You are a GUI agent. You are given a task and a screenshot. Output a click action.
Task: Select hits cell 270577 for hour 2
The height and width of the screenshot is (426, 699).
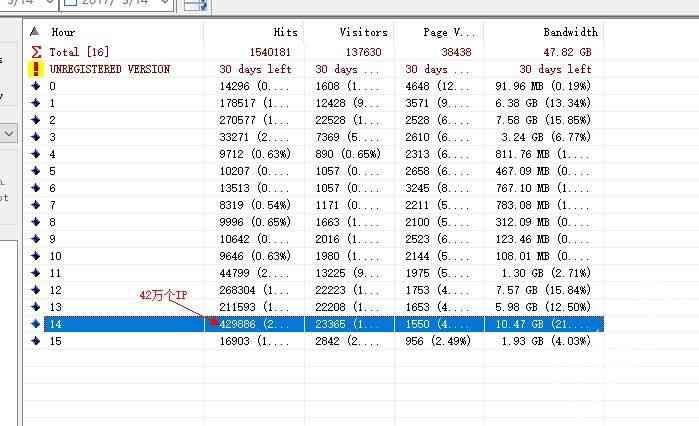[254, 120]
